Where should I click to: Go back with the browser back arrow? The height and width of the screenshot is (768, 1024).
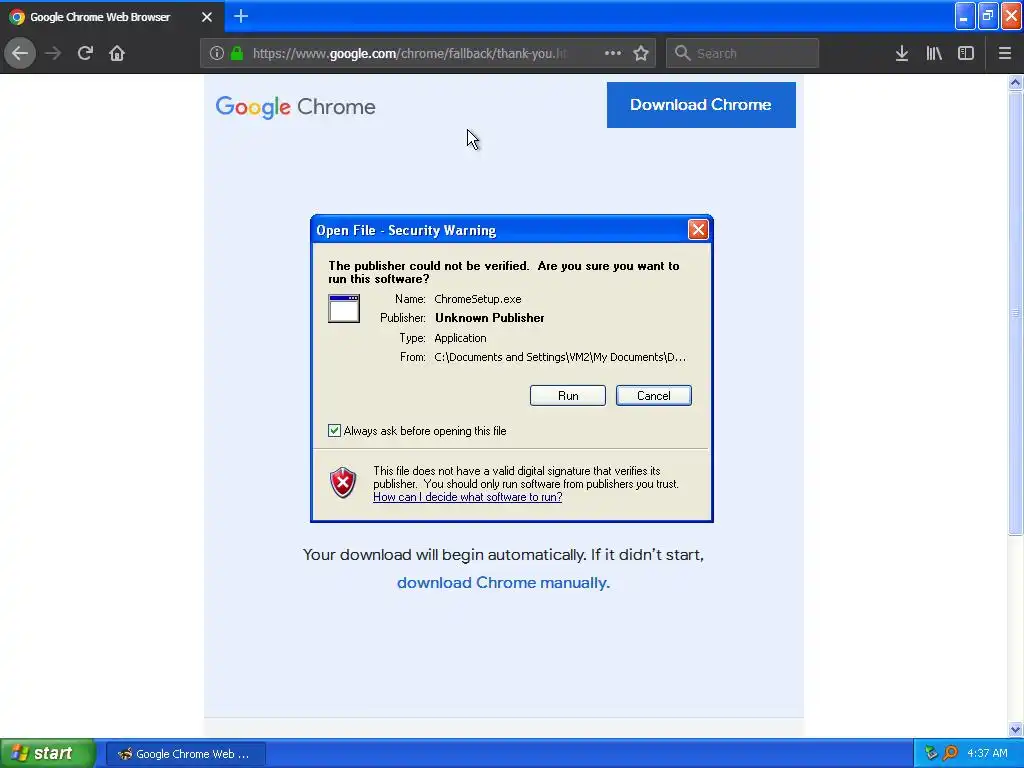(20, 53)
